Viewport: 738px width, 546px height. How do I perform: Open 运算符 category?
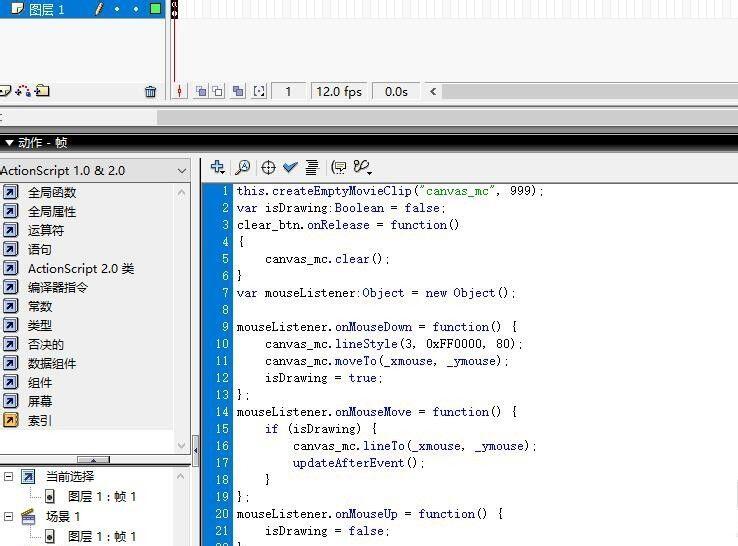click(46, 230)
